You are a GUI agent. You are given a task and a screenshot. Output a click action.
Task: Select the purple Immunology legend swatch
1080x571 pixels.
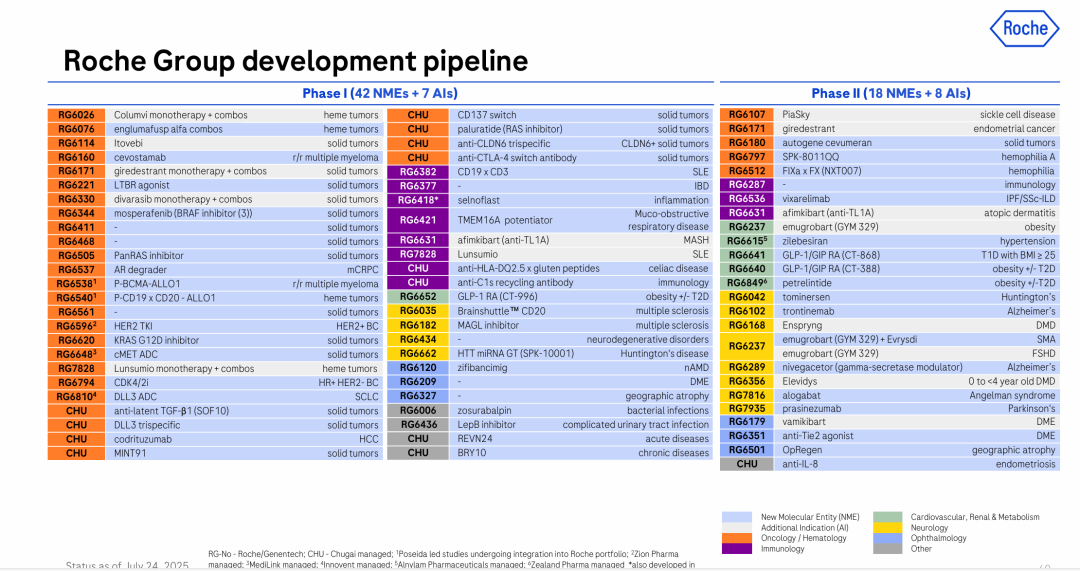[736, 549]
